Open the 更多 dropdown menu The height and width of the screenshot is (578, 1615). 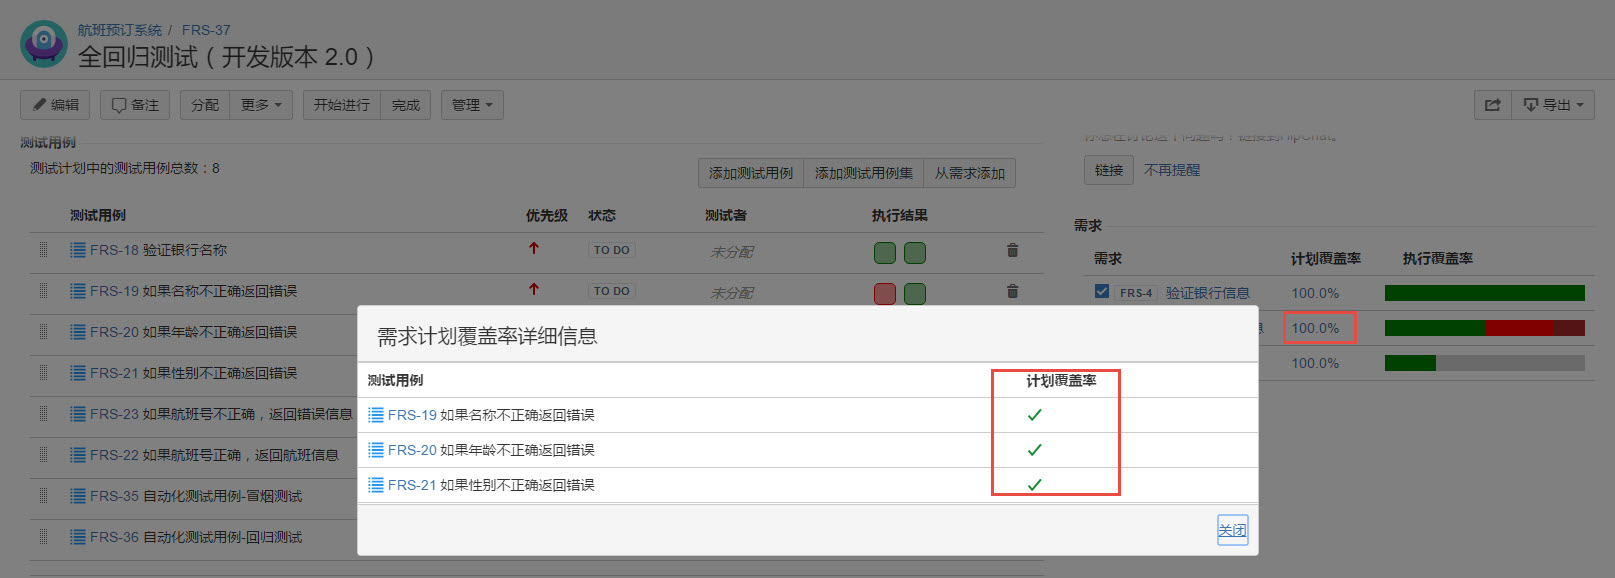(x=261, y=105)
